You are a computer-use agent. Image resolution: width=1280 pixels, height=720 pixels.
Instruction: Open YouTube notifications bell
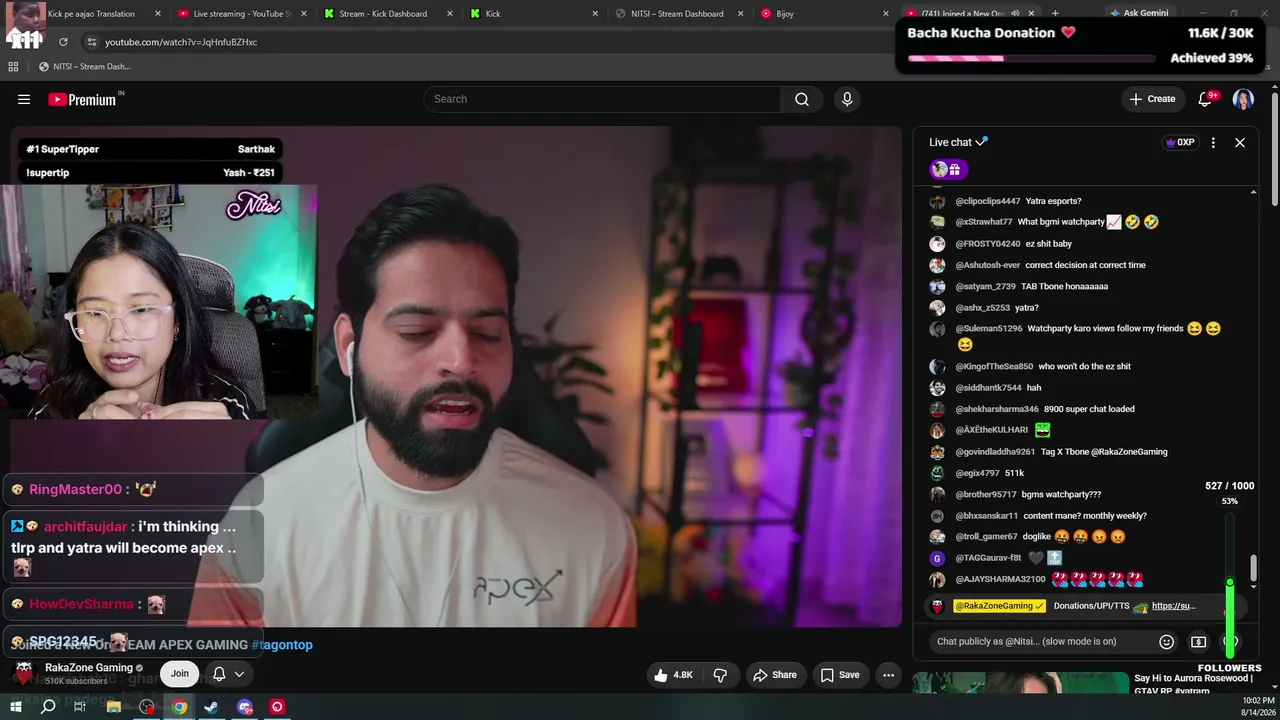(1205, 99)
